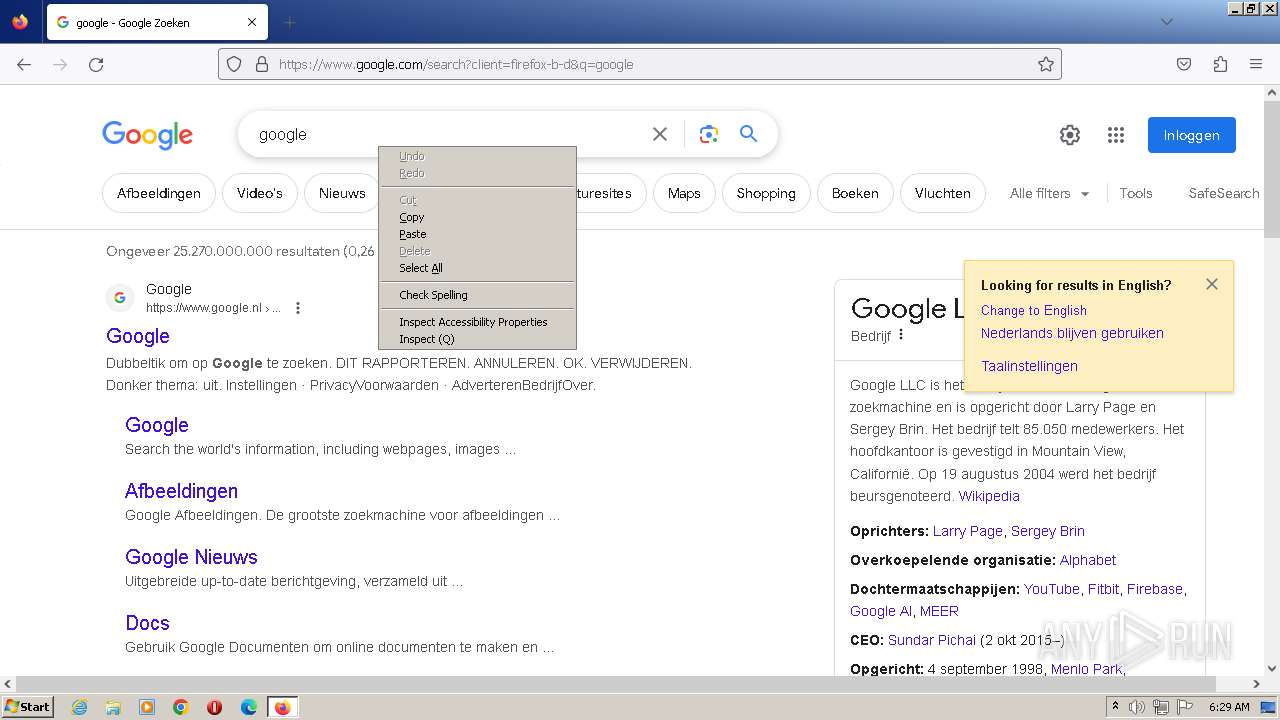Click the Firefox back arrow

coord(24,64)
